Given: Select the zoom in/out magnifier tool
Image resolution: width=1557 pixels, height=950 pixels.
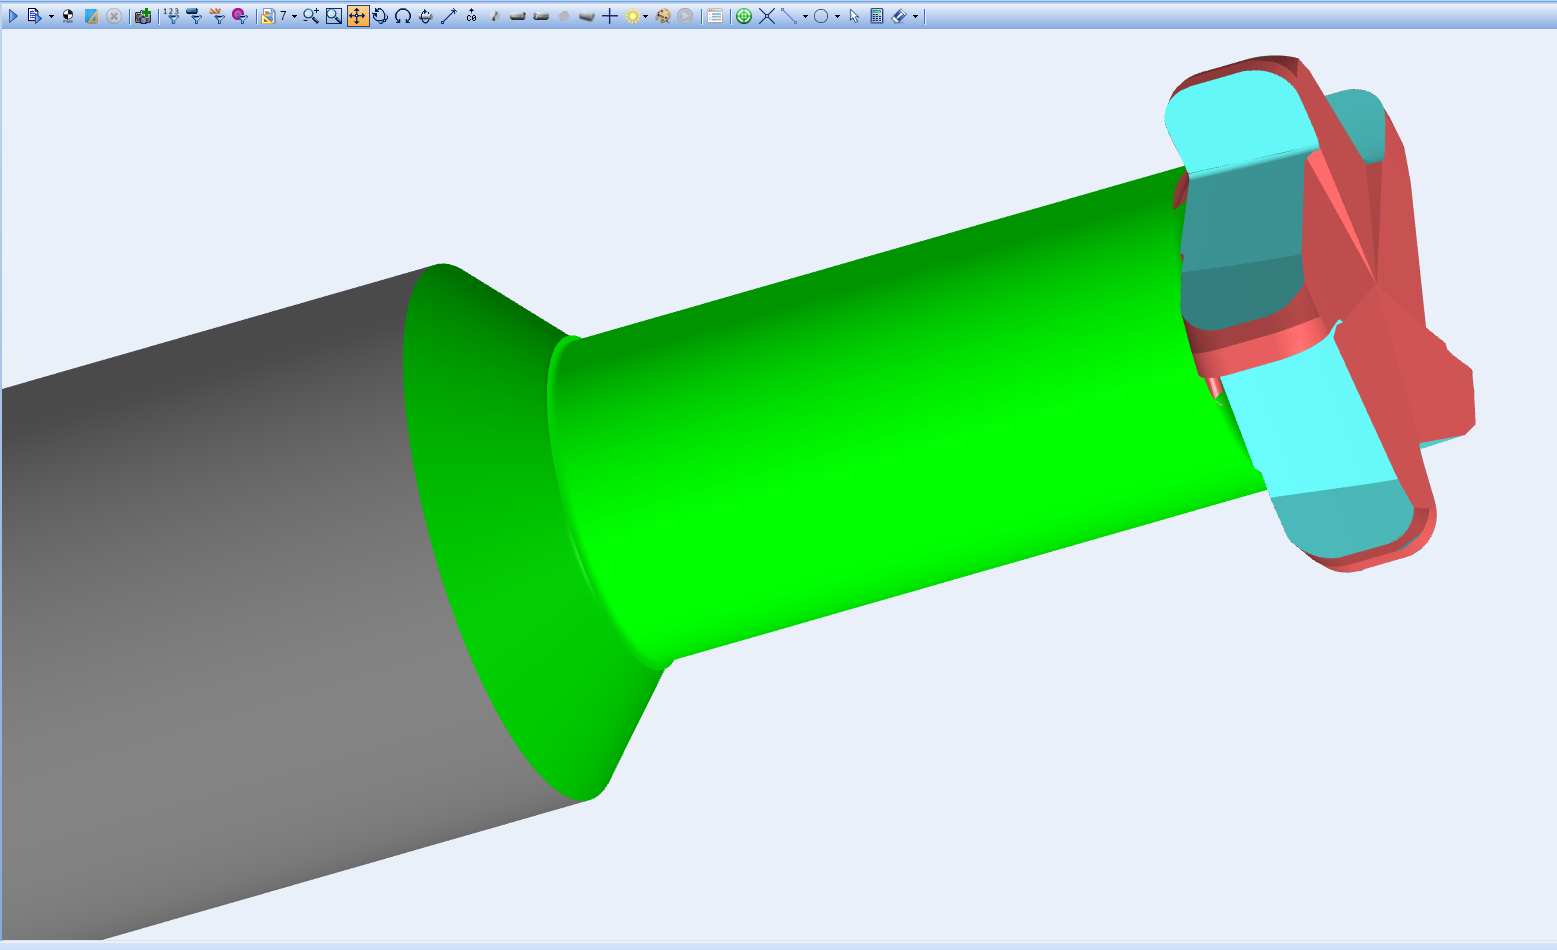Looking at the screenshot, I should click(311, 16).
